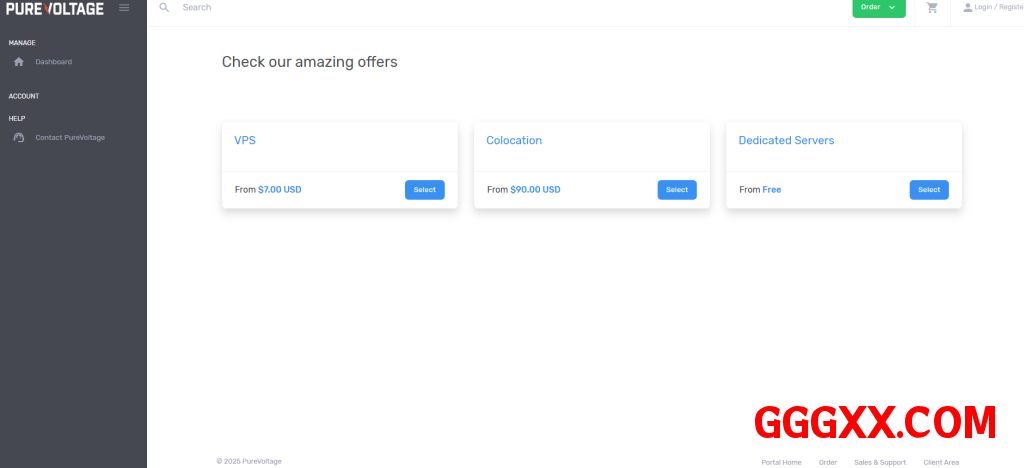
Task: Select the VPS offer
Action: [x=425, y=190]
